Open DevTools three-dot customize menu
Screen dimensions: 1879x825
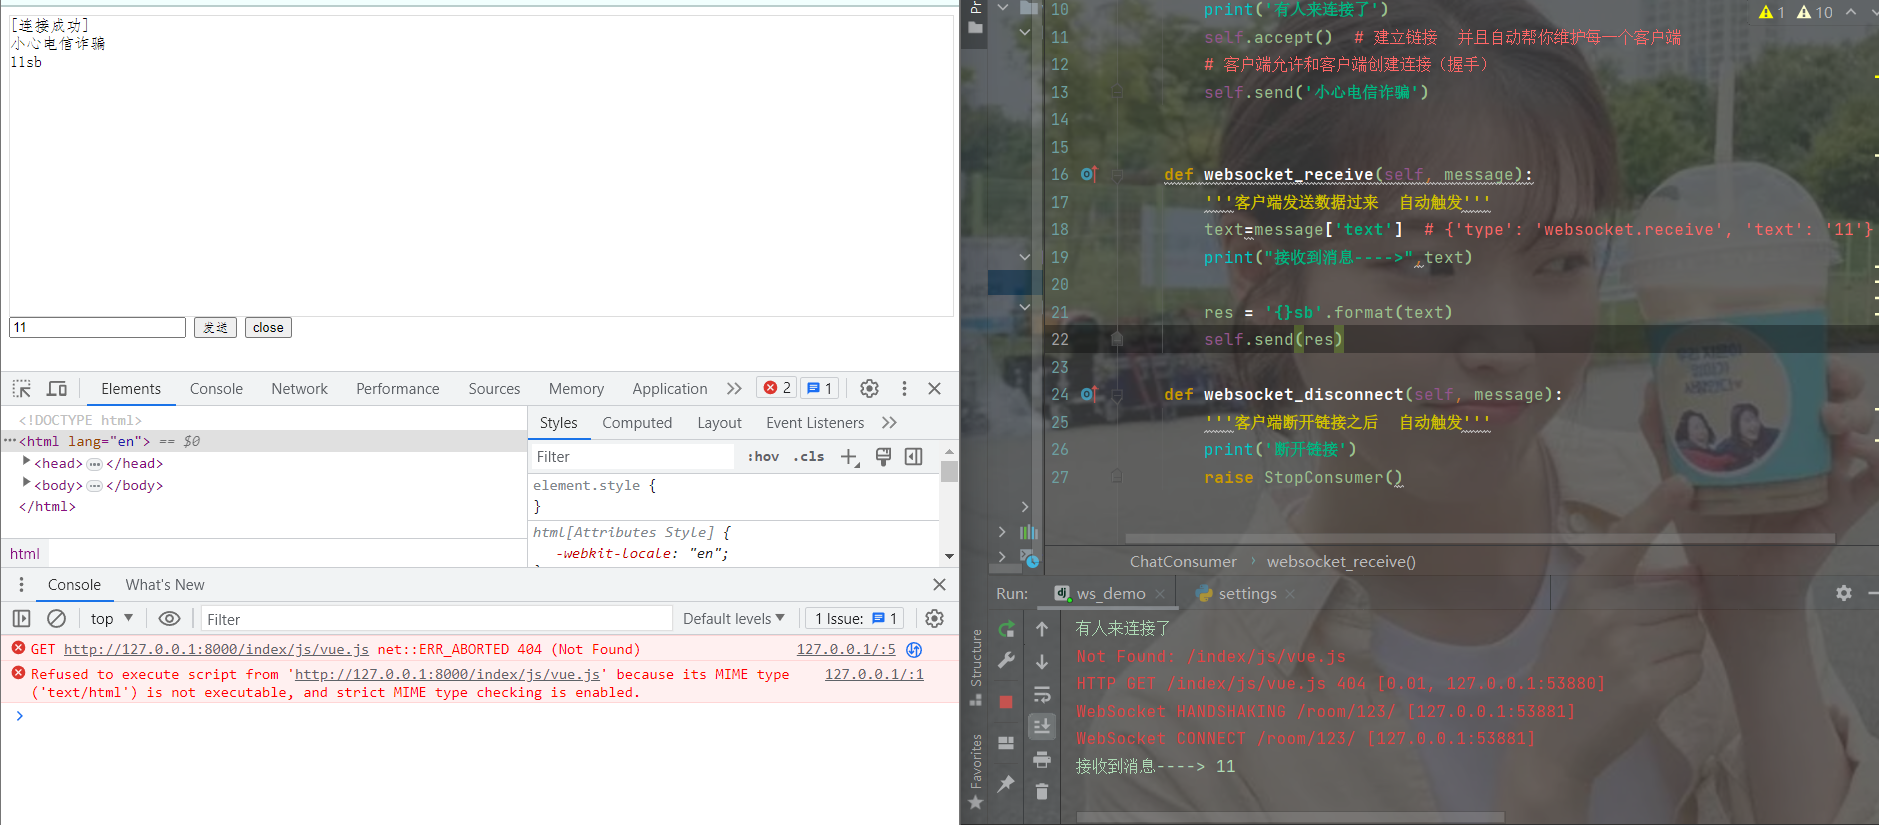coord(904,389)
